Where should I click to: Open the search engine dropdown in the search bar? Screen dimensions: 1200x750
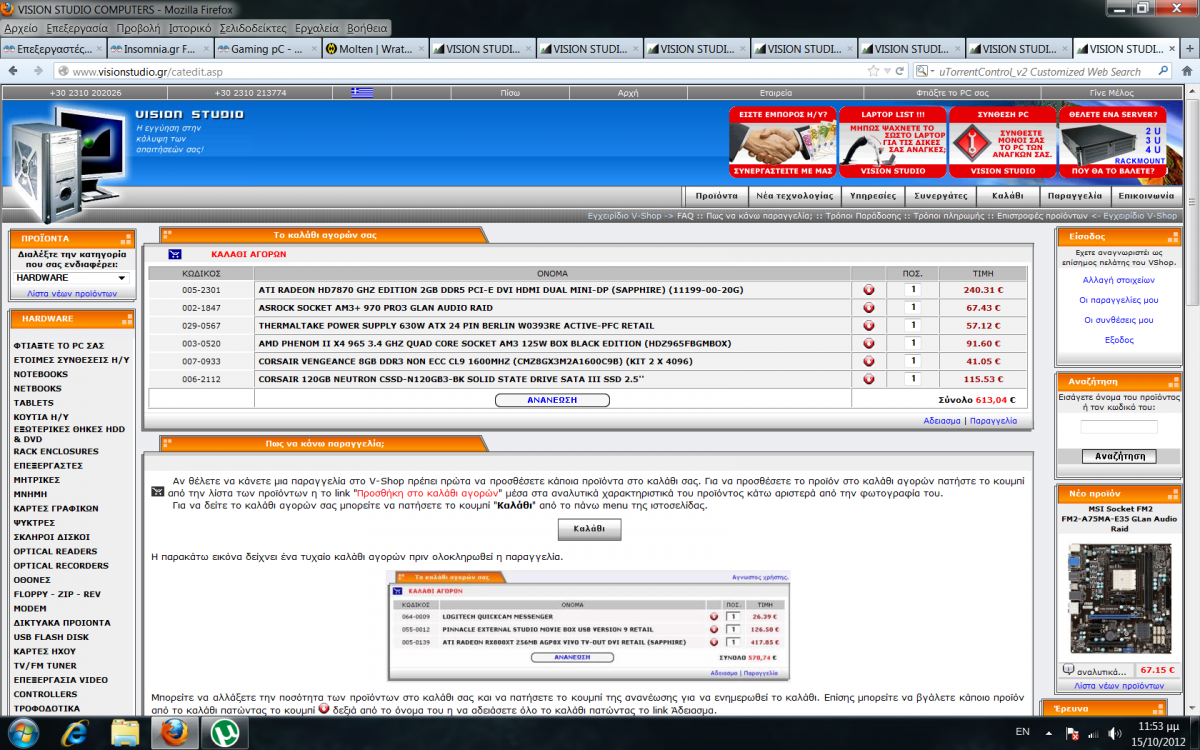tap(926, 71)
